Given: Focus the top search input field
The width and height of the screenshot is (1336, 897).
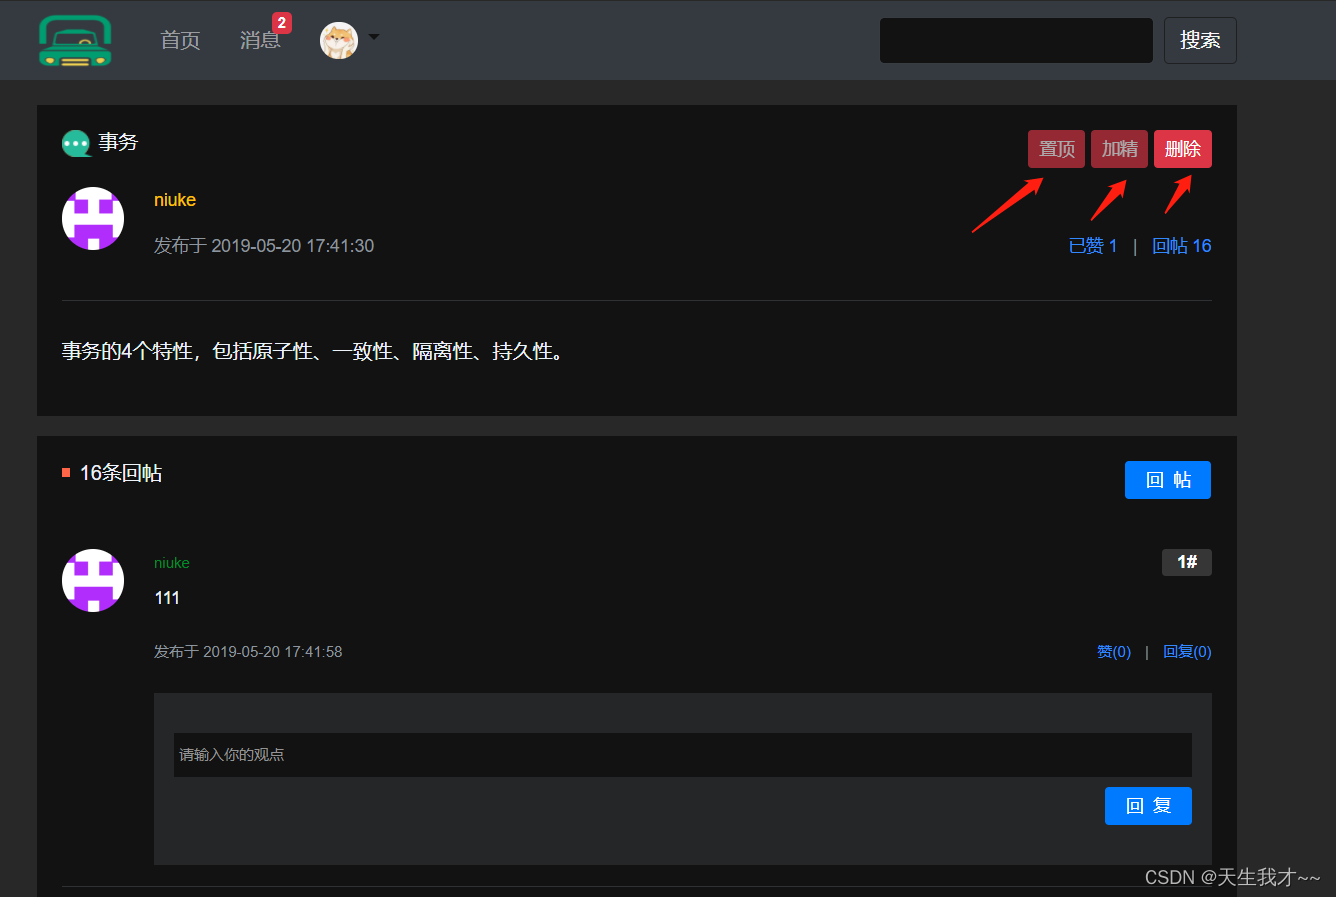Looking at the screenshot, I should [x=1016, y=40].
